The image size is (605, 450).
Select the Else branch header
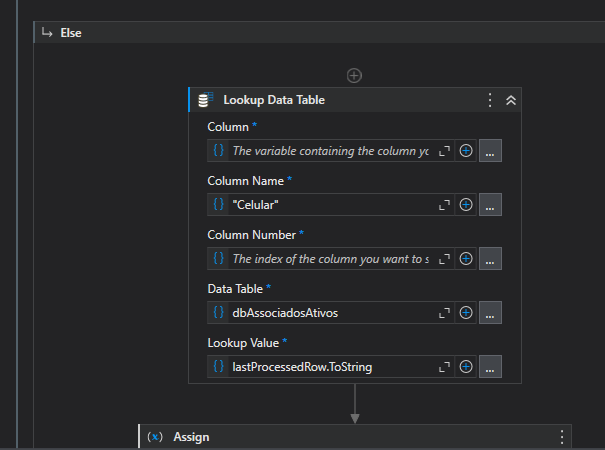tap(70, 33)
